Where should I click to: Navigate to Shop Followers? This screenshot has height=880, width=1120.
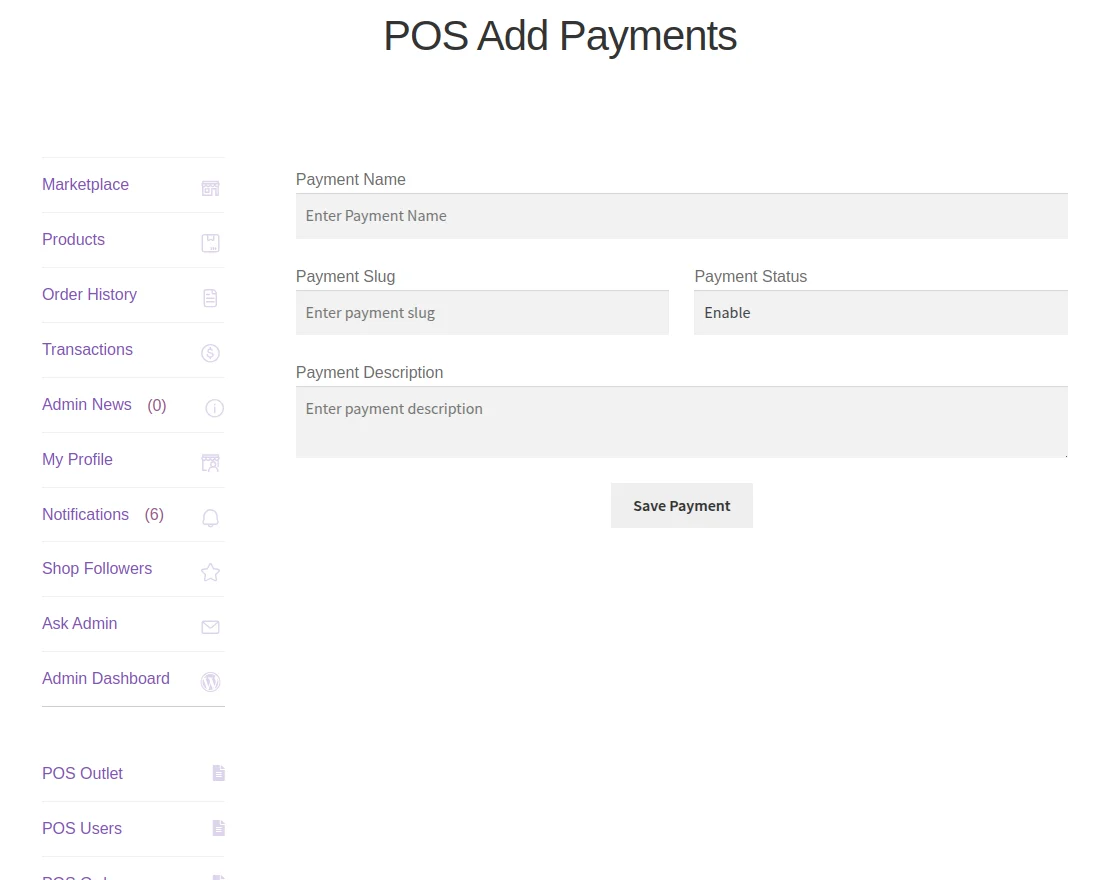tap(96, 568)
